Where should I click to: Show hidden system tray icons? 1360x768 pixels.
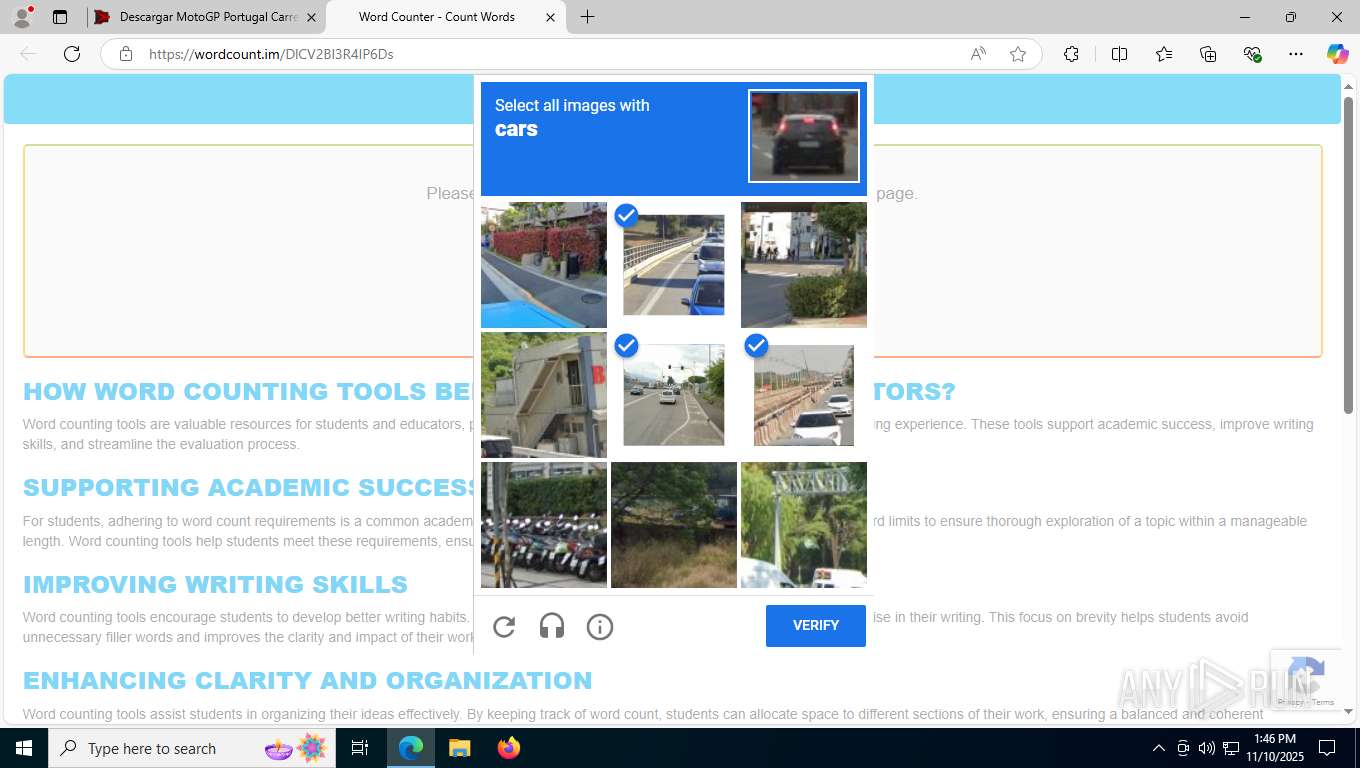(x=1158, y=748)
